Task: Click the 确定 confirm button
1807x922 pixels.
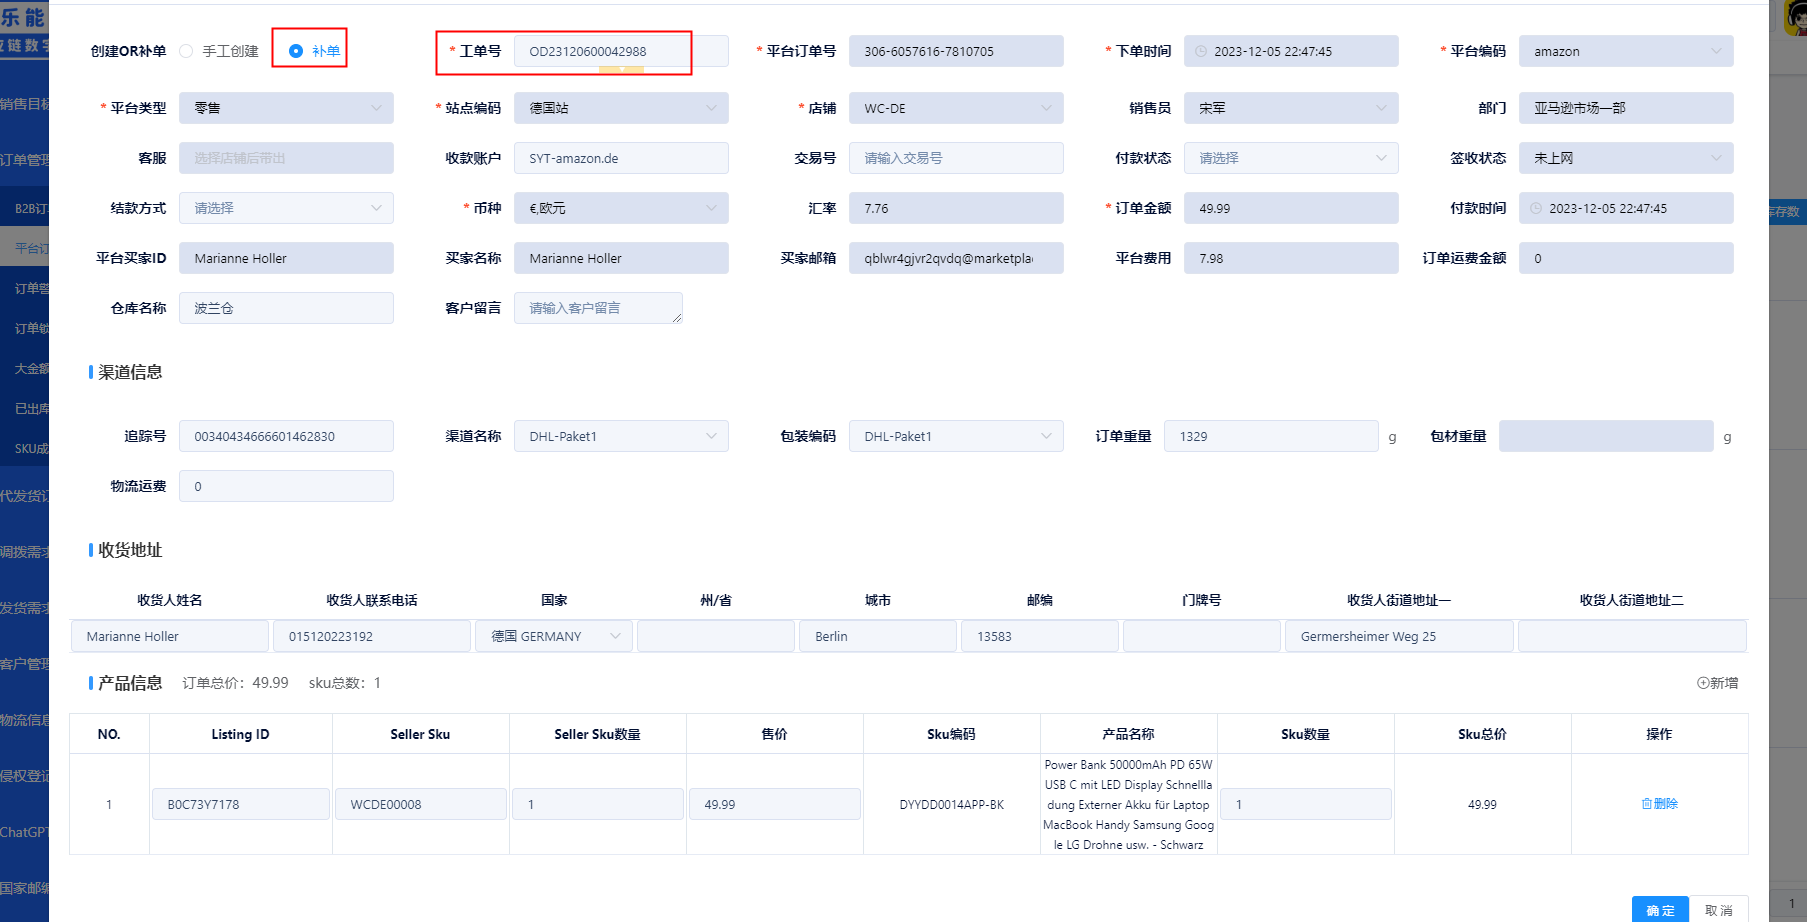Action: tap(1660, 910)
